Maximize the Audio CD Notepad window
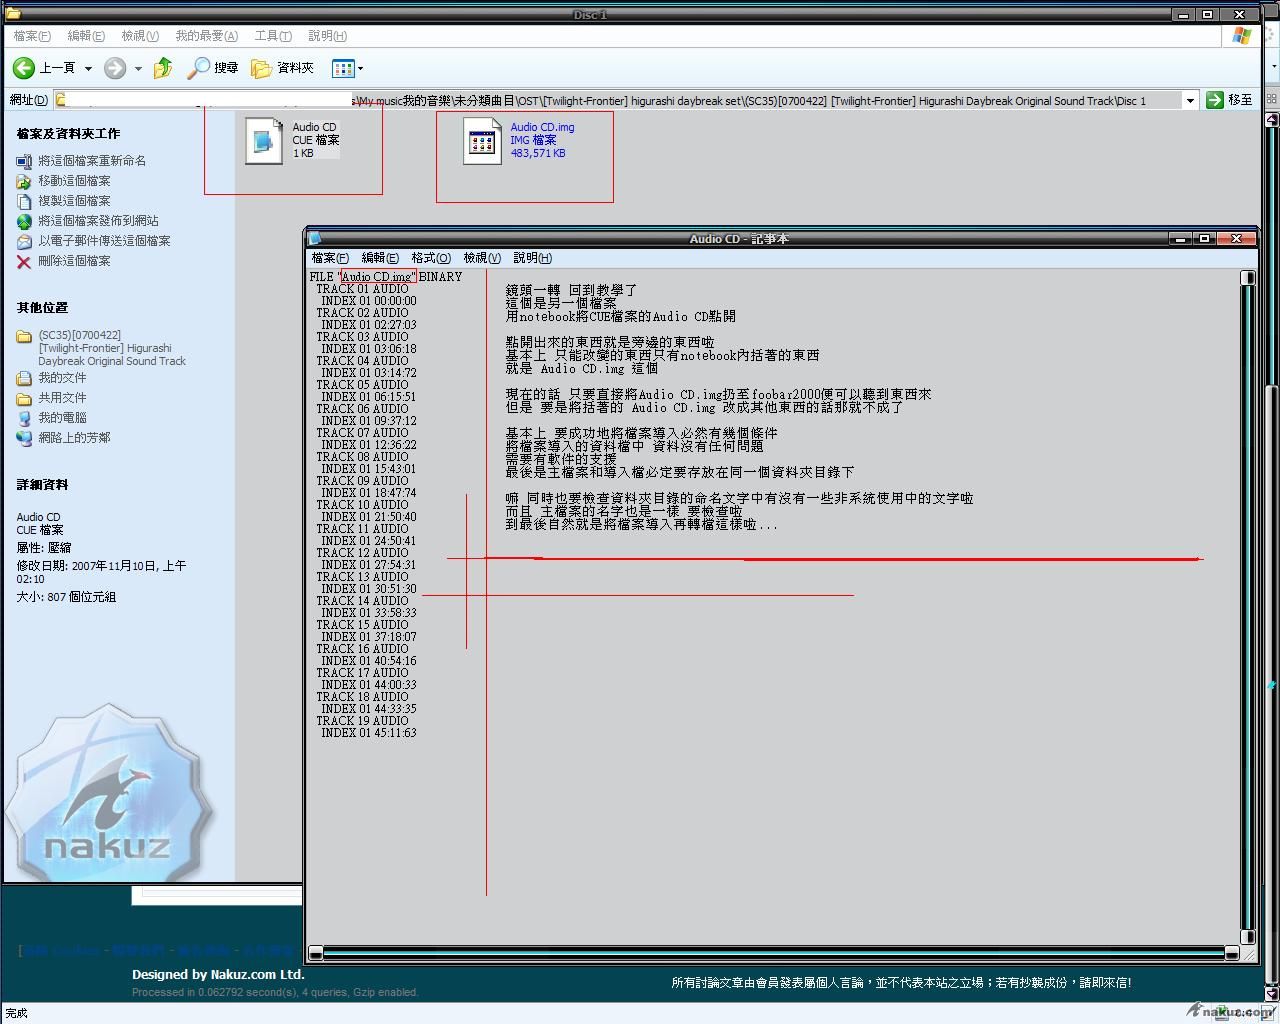 click(1205, 239)
